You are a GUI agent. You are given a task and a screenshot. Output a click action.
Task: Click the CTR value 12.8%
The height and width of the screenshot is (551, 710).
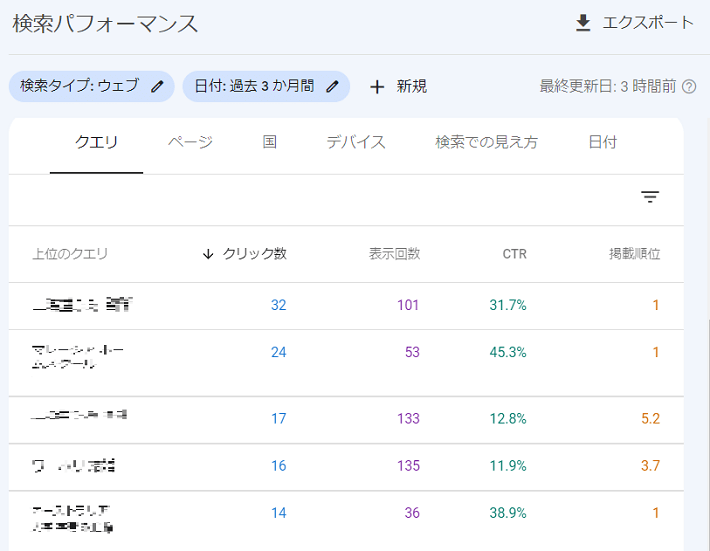(x=508, y=418)
